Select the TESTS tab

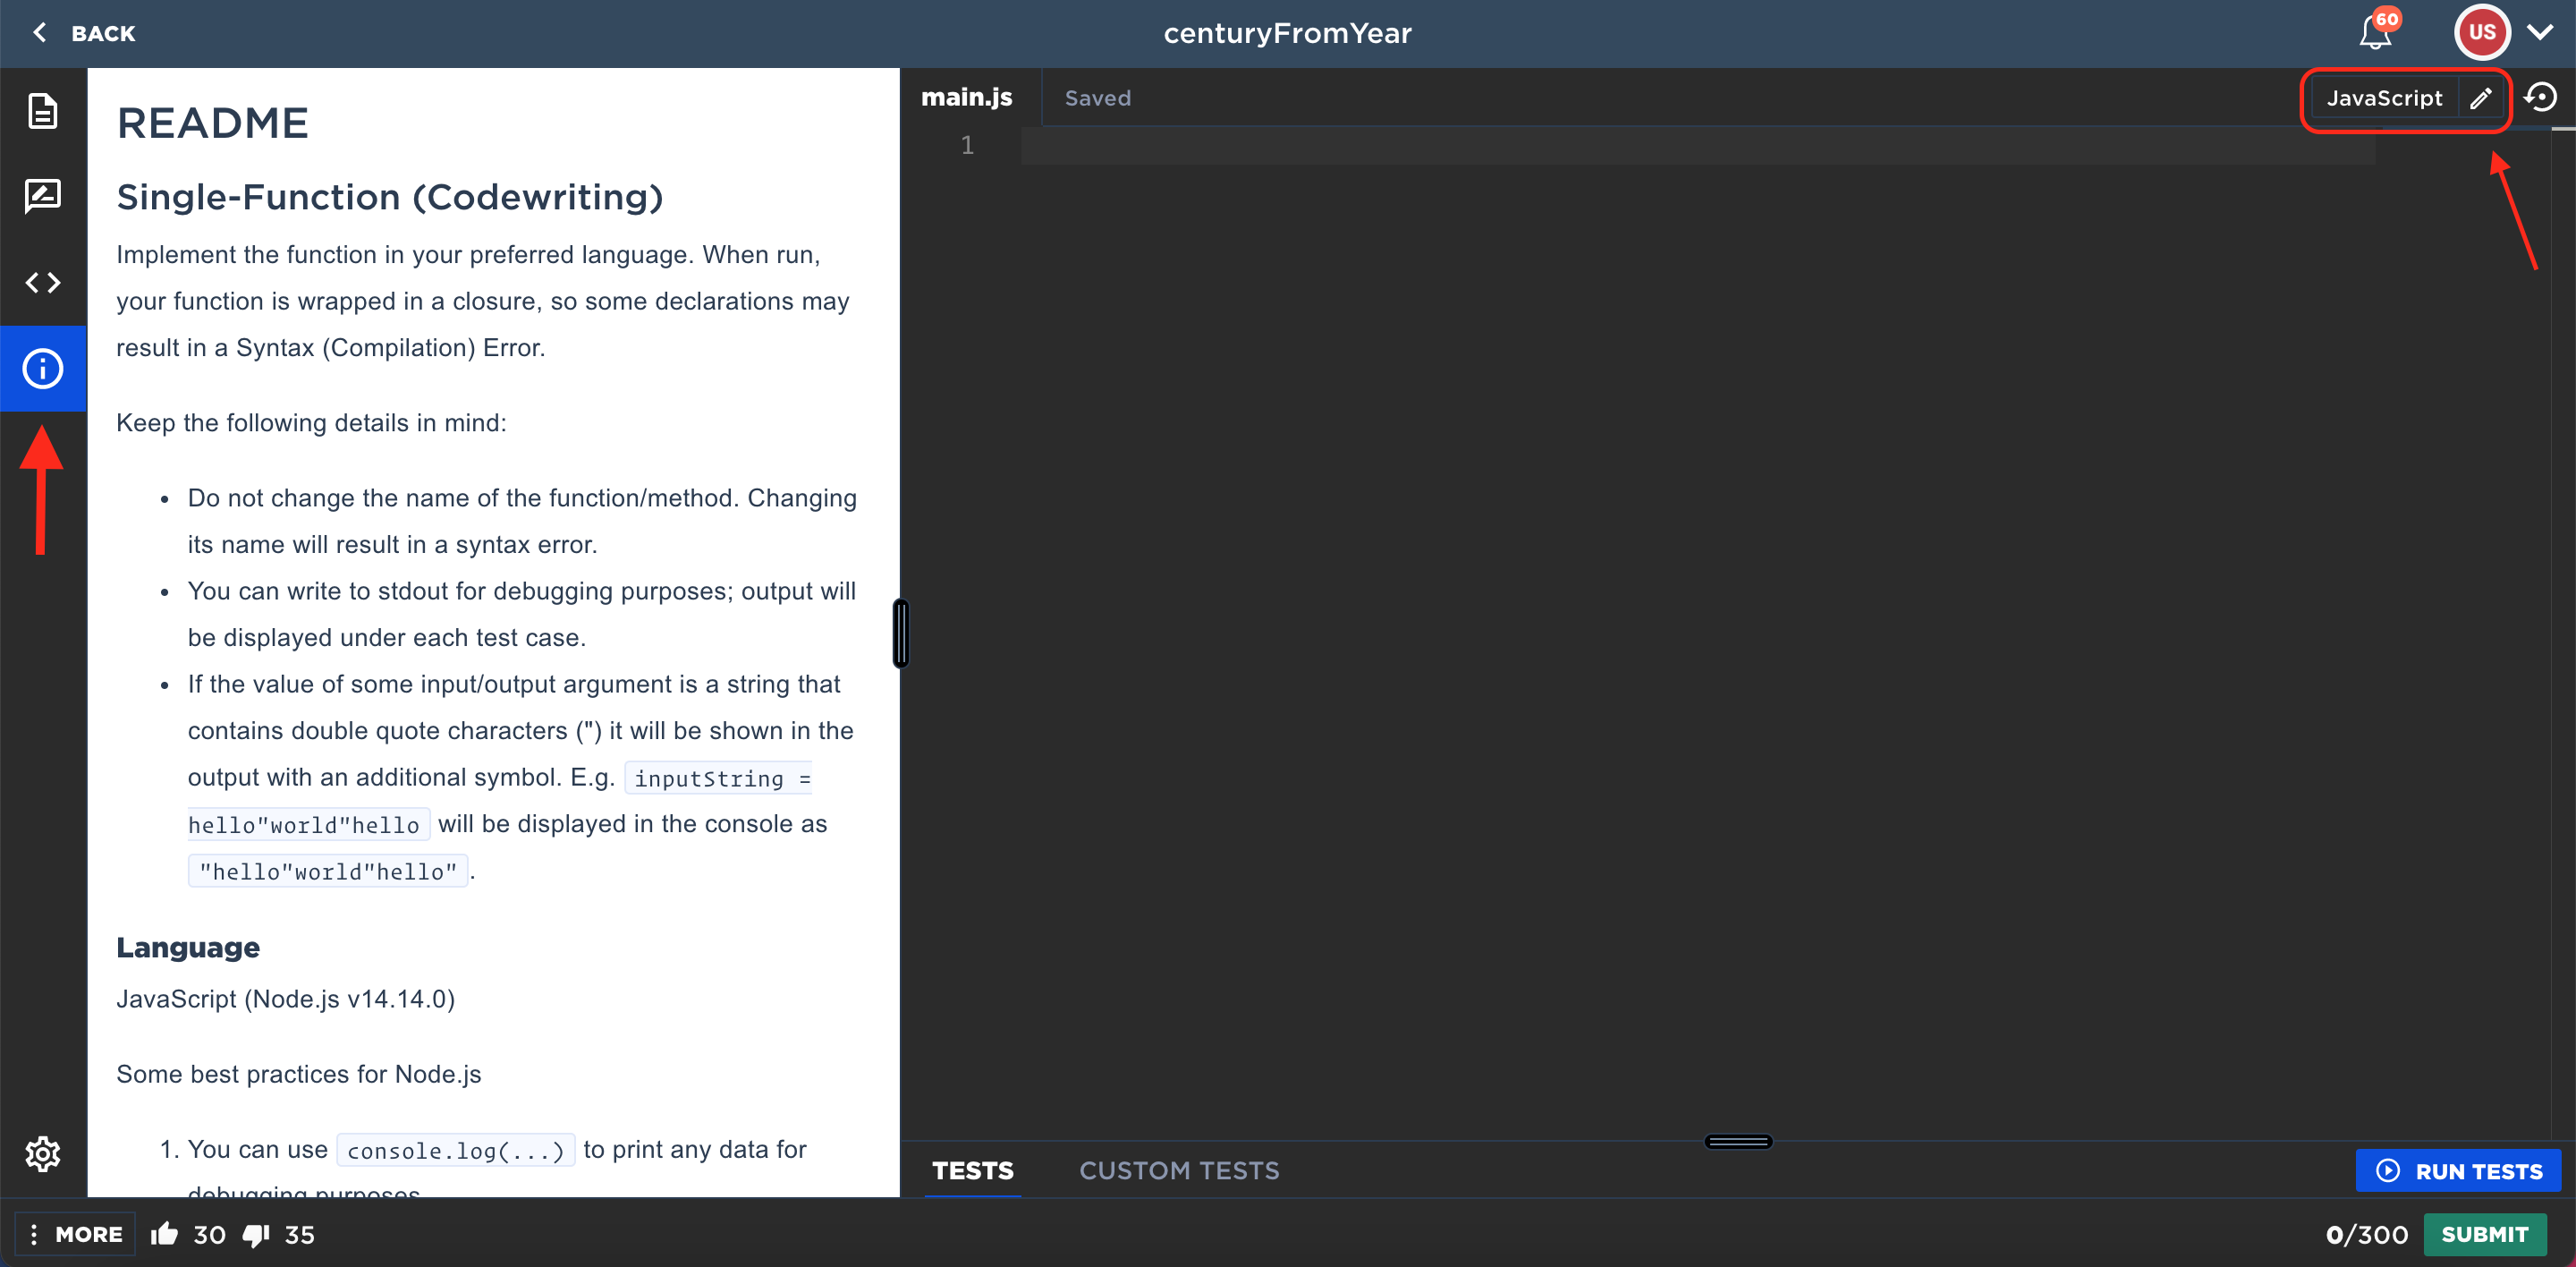click(x=972, y=1170)
